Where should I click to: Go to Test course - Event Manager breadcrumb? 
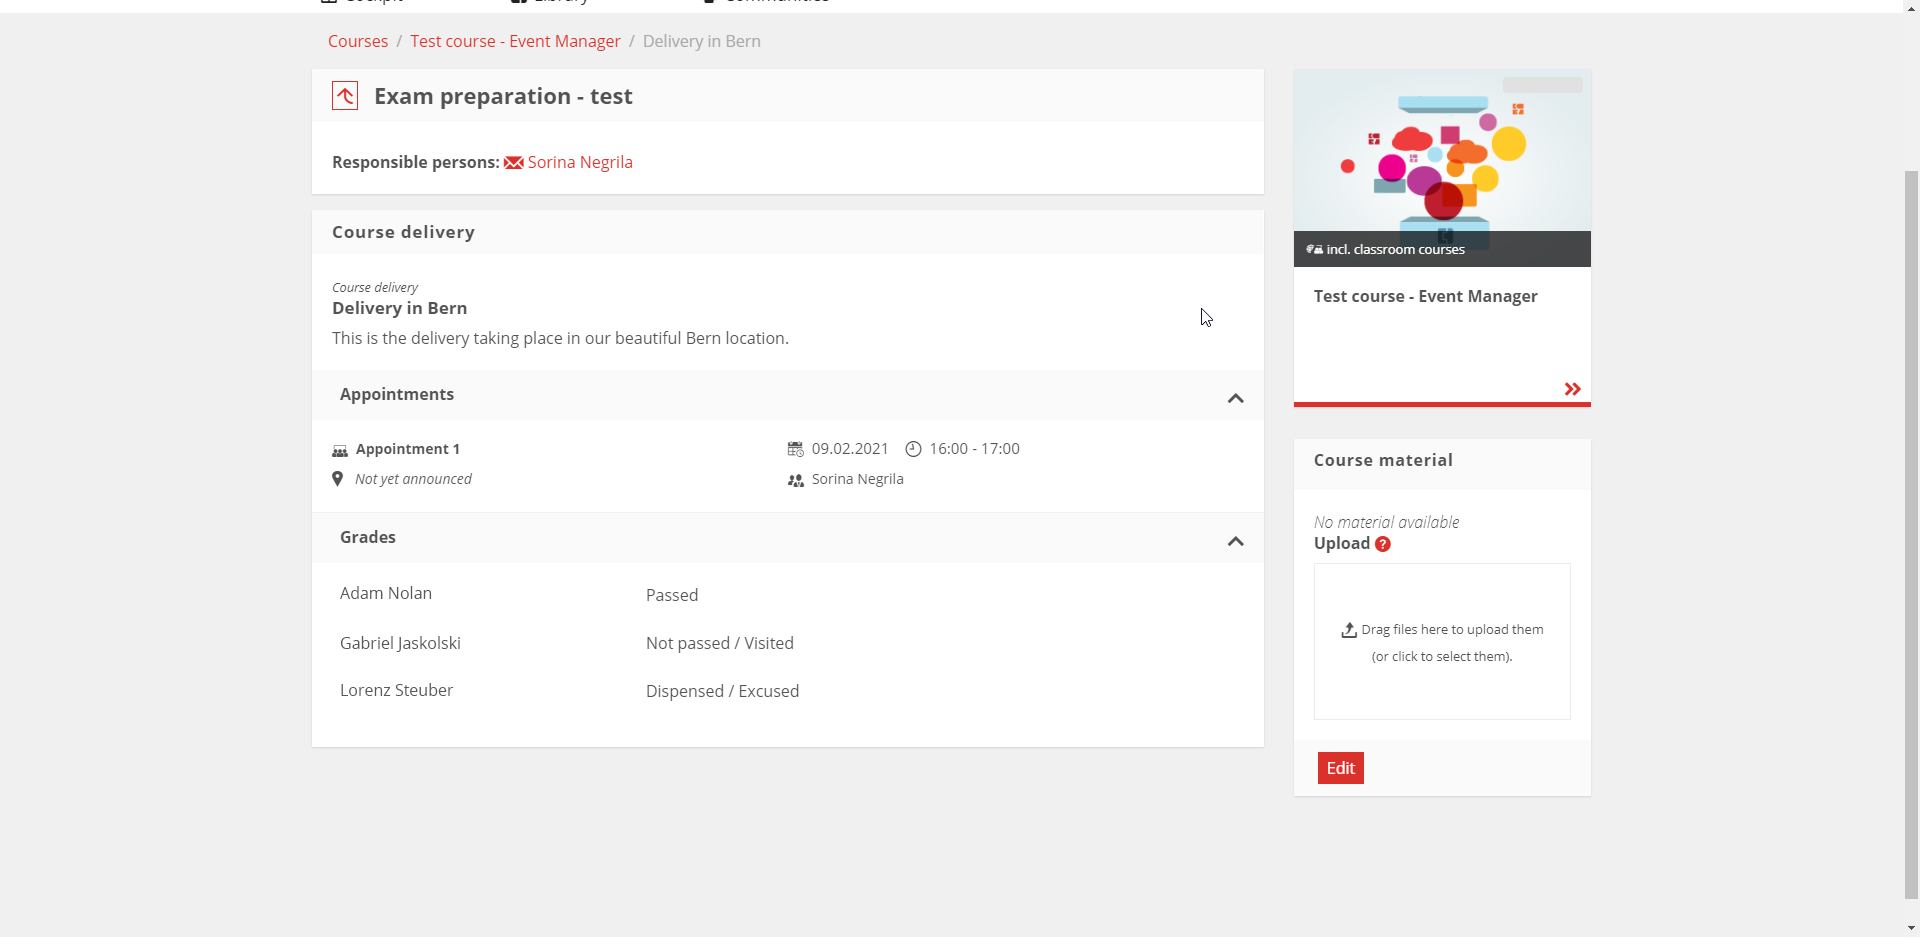[x=515, y=41]
